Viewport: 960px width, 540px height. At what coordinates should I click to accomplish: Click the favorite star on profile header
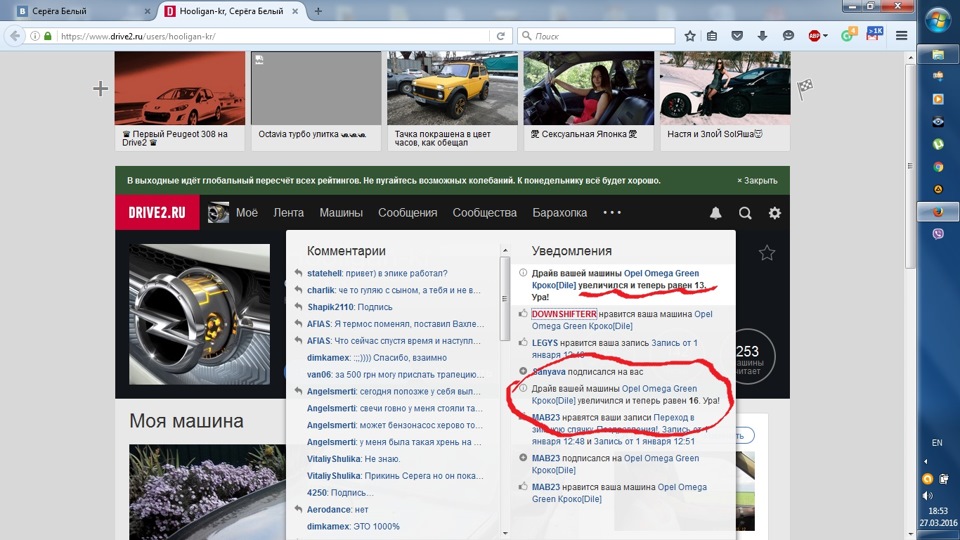click(767, 252)
